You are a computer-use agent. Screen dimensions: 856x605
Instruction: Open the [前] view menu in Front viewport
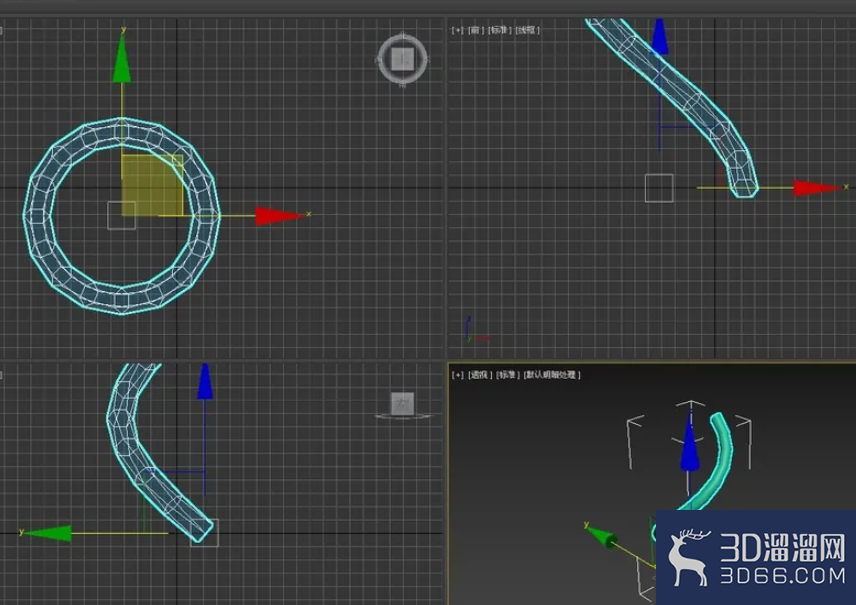[475, 30]
